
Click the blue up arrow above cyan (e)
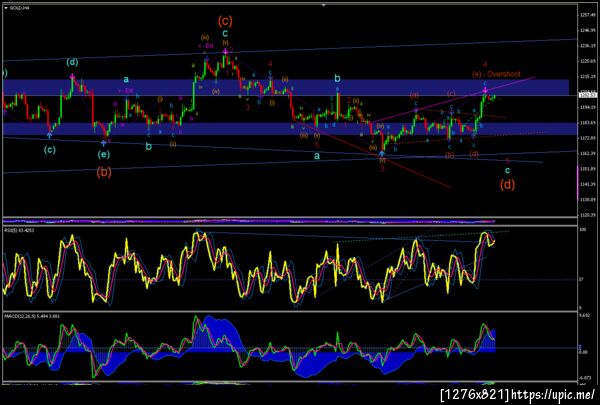(x=103, y=143)
